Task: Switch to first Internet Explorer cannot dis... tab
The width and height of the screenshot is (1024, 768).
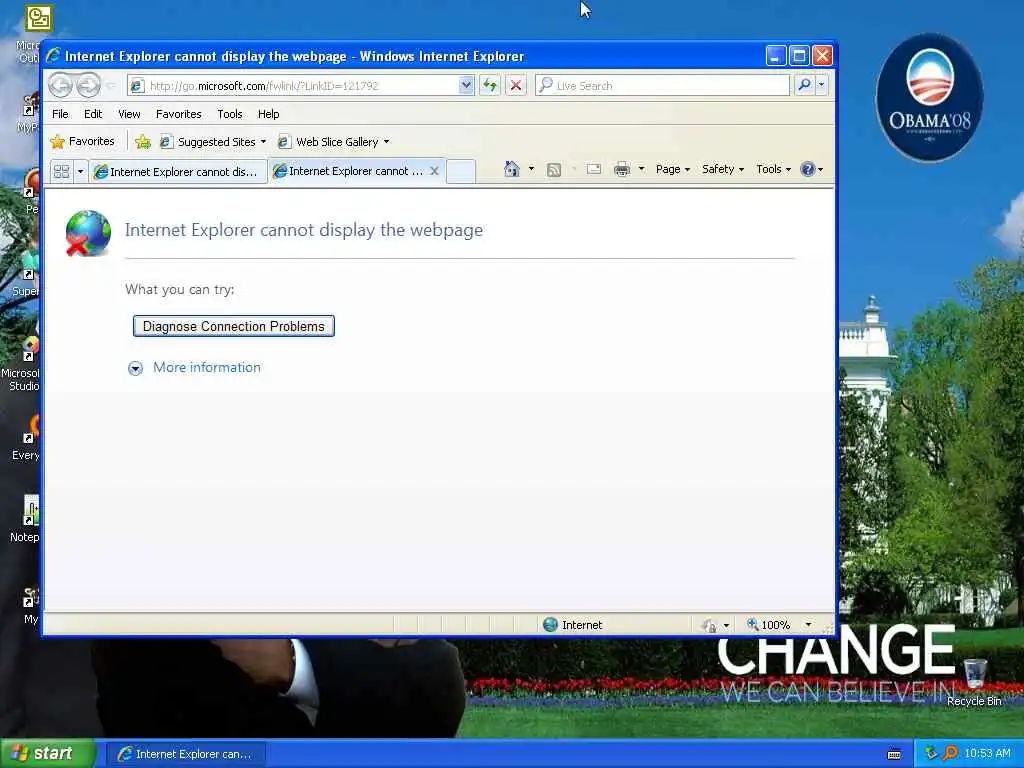Action: point(178,172)
